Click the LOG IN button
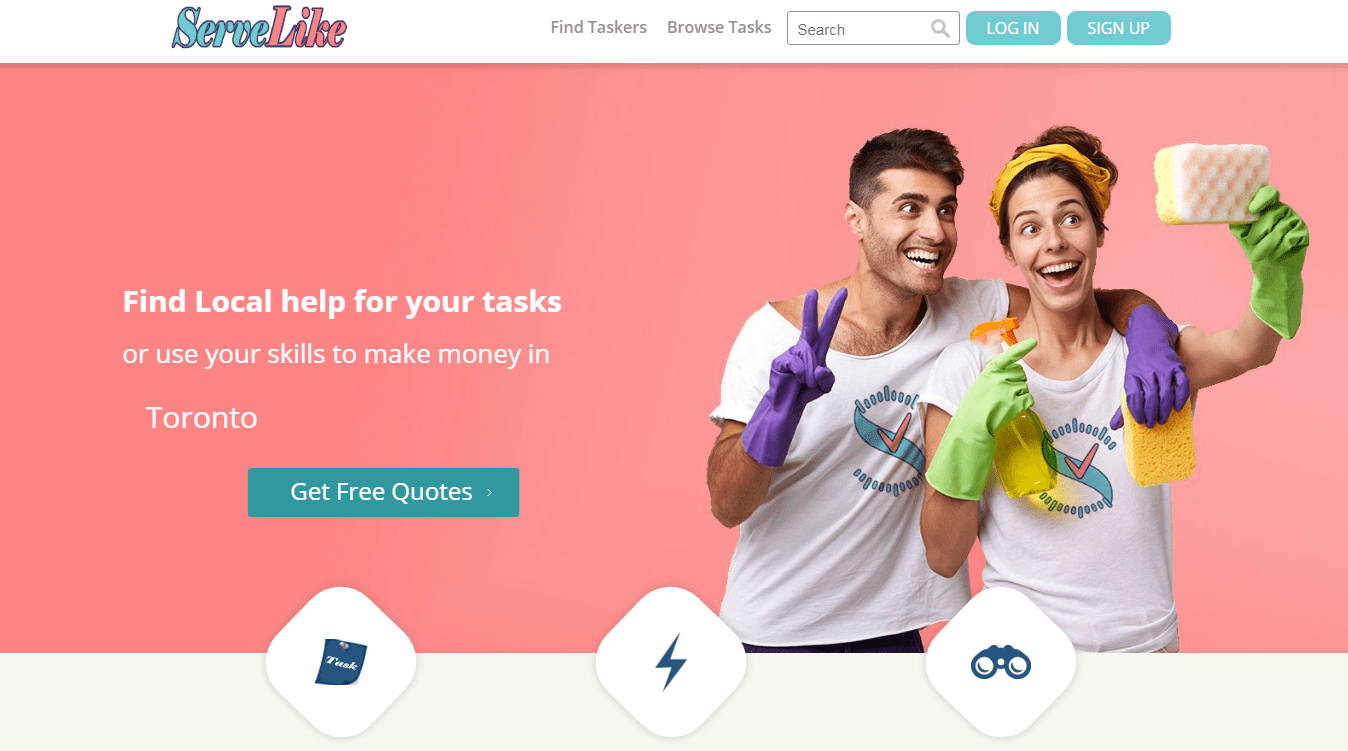This screenshot has height=751, width=1348. (1012, 28)
